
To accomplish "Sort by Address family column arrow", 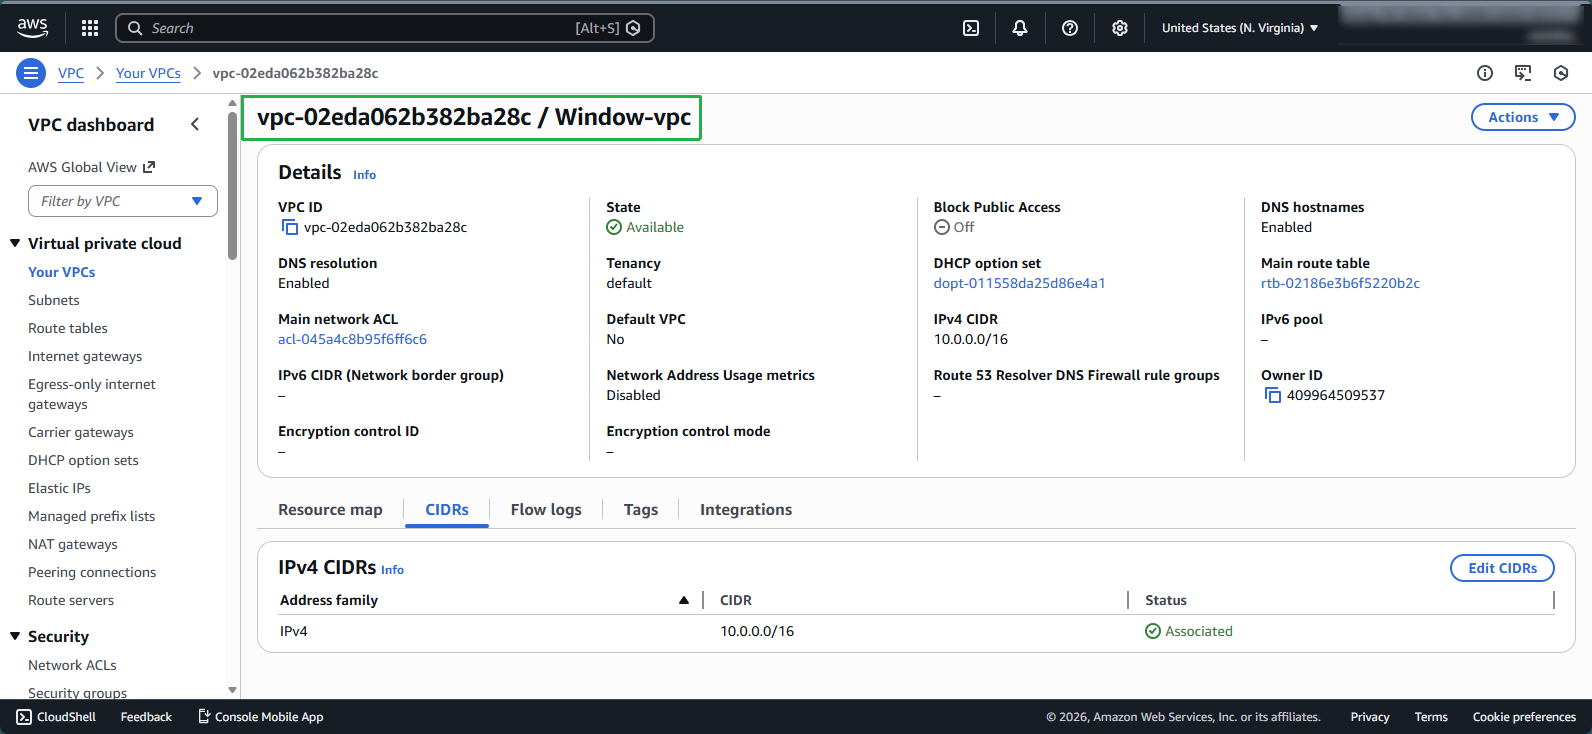I will 684,600.
